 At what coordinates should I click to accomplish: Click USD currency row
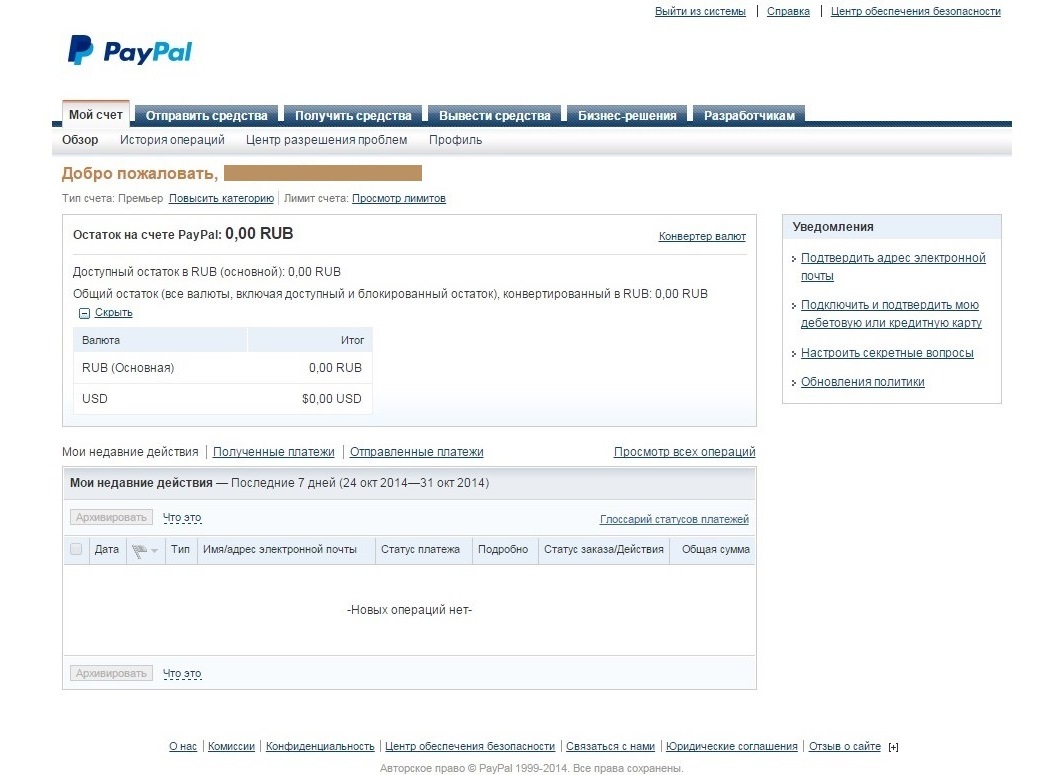tap(223, 399)
